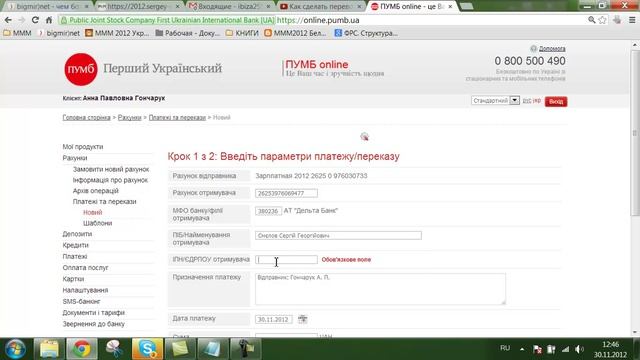Open Skype from the taskbar

point(147,349)
